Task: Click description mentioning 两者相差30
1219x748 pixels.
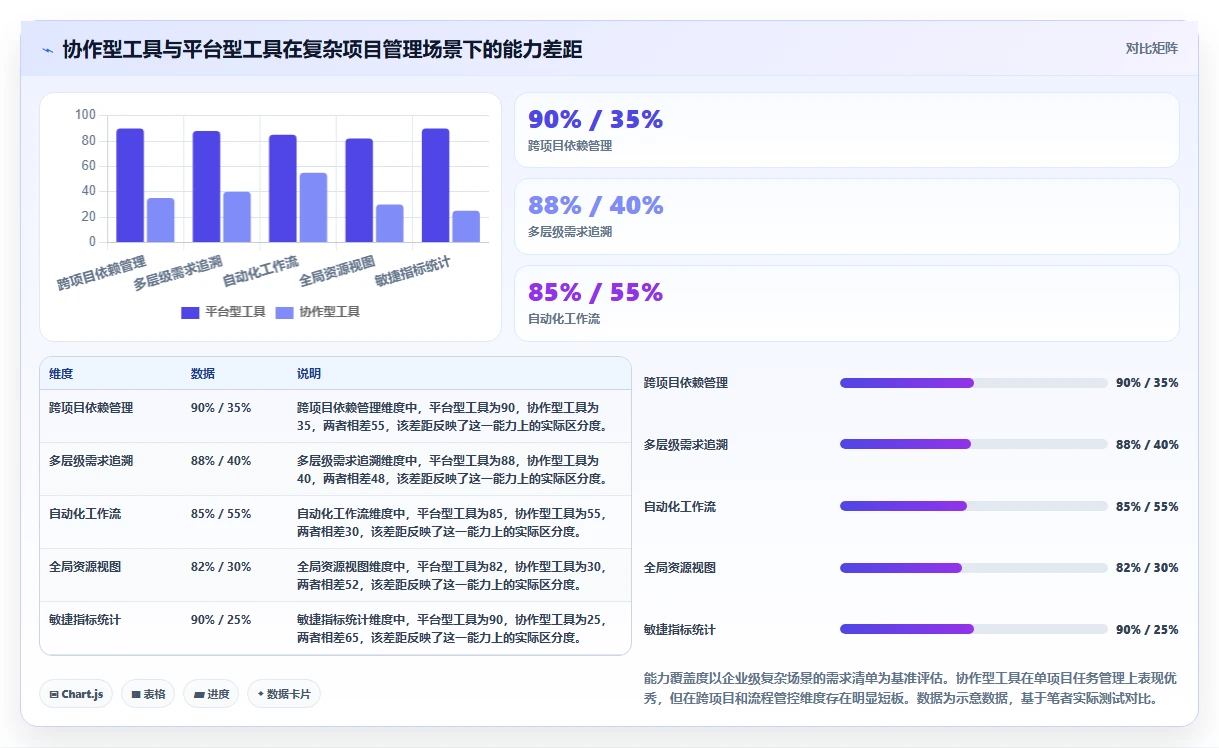Action: tap(453, 523)
